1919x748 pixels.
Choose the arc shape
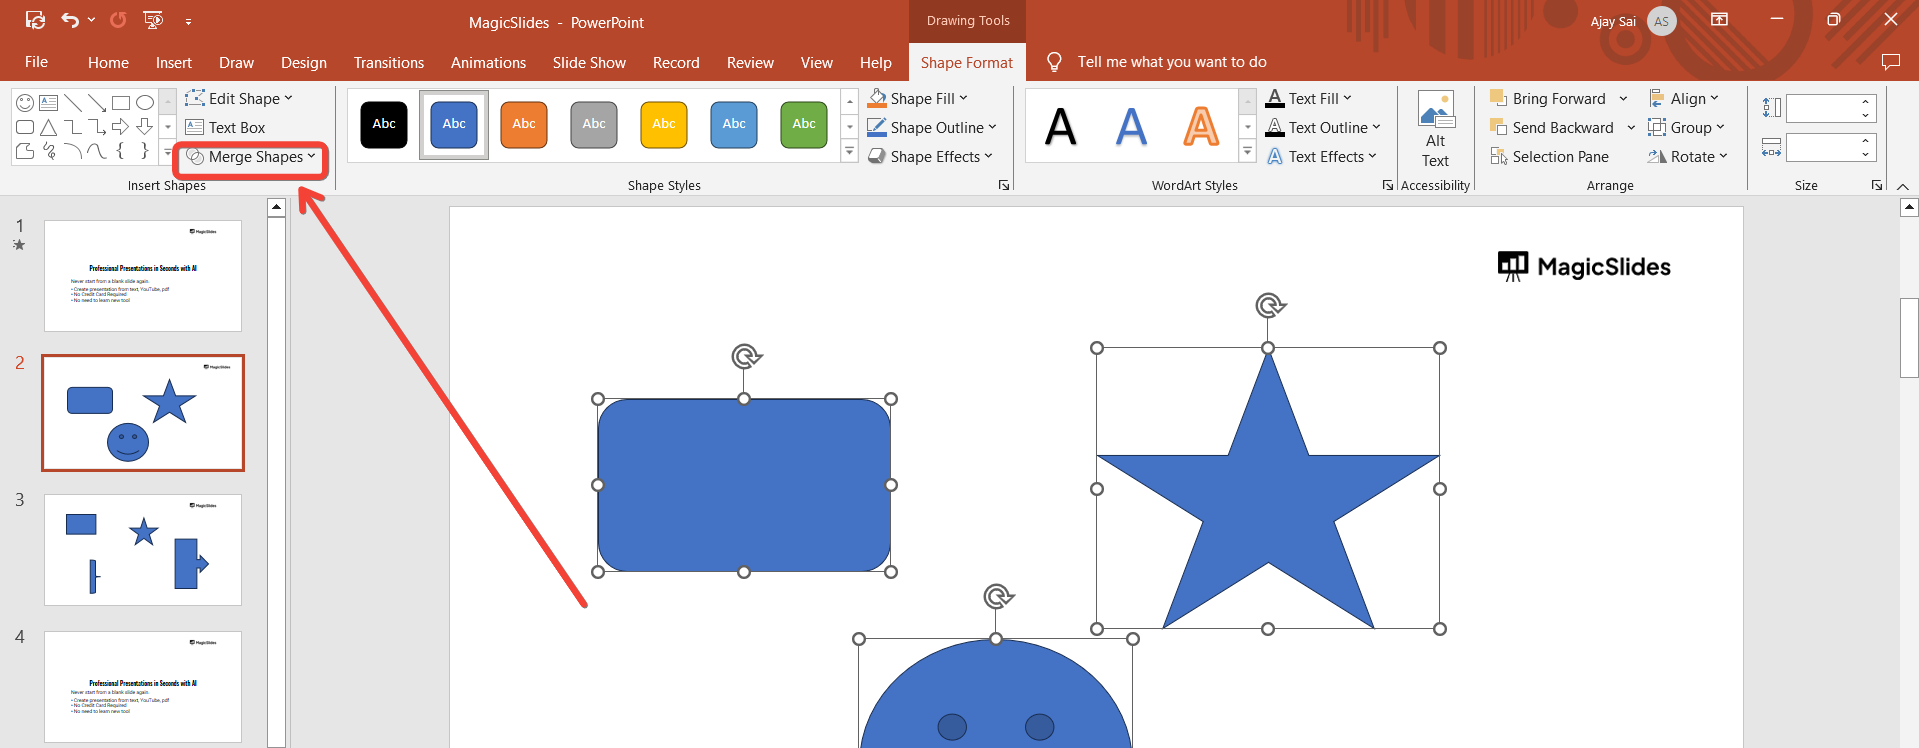click(x=73, y=151)
